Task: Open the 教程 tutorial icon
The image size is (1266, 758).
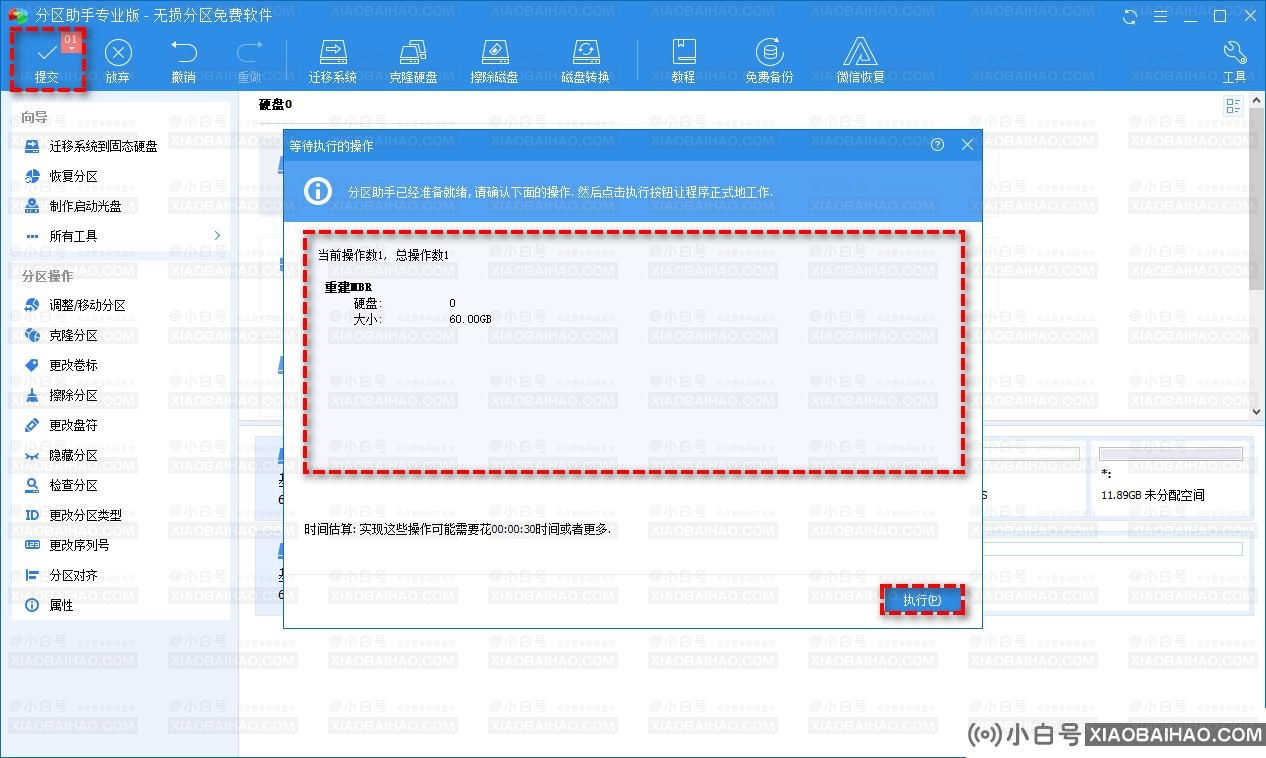Action: click(683, 60)
